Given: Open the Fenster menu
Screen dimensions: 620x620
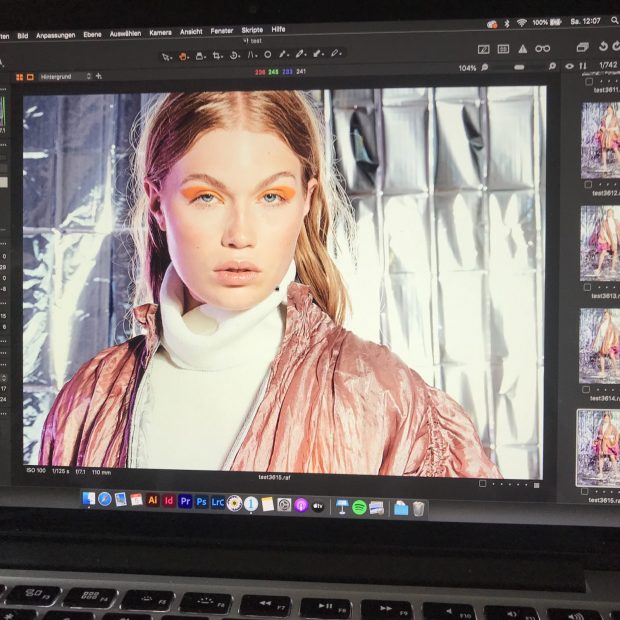Looking at the screenshot, I should [x=222, y=31].
